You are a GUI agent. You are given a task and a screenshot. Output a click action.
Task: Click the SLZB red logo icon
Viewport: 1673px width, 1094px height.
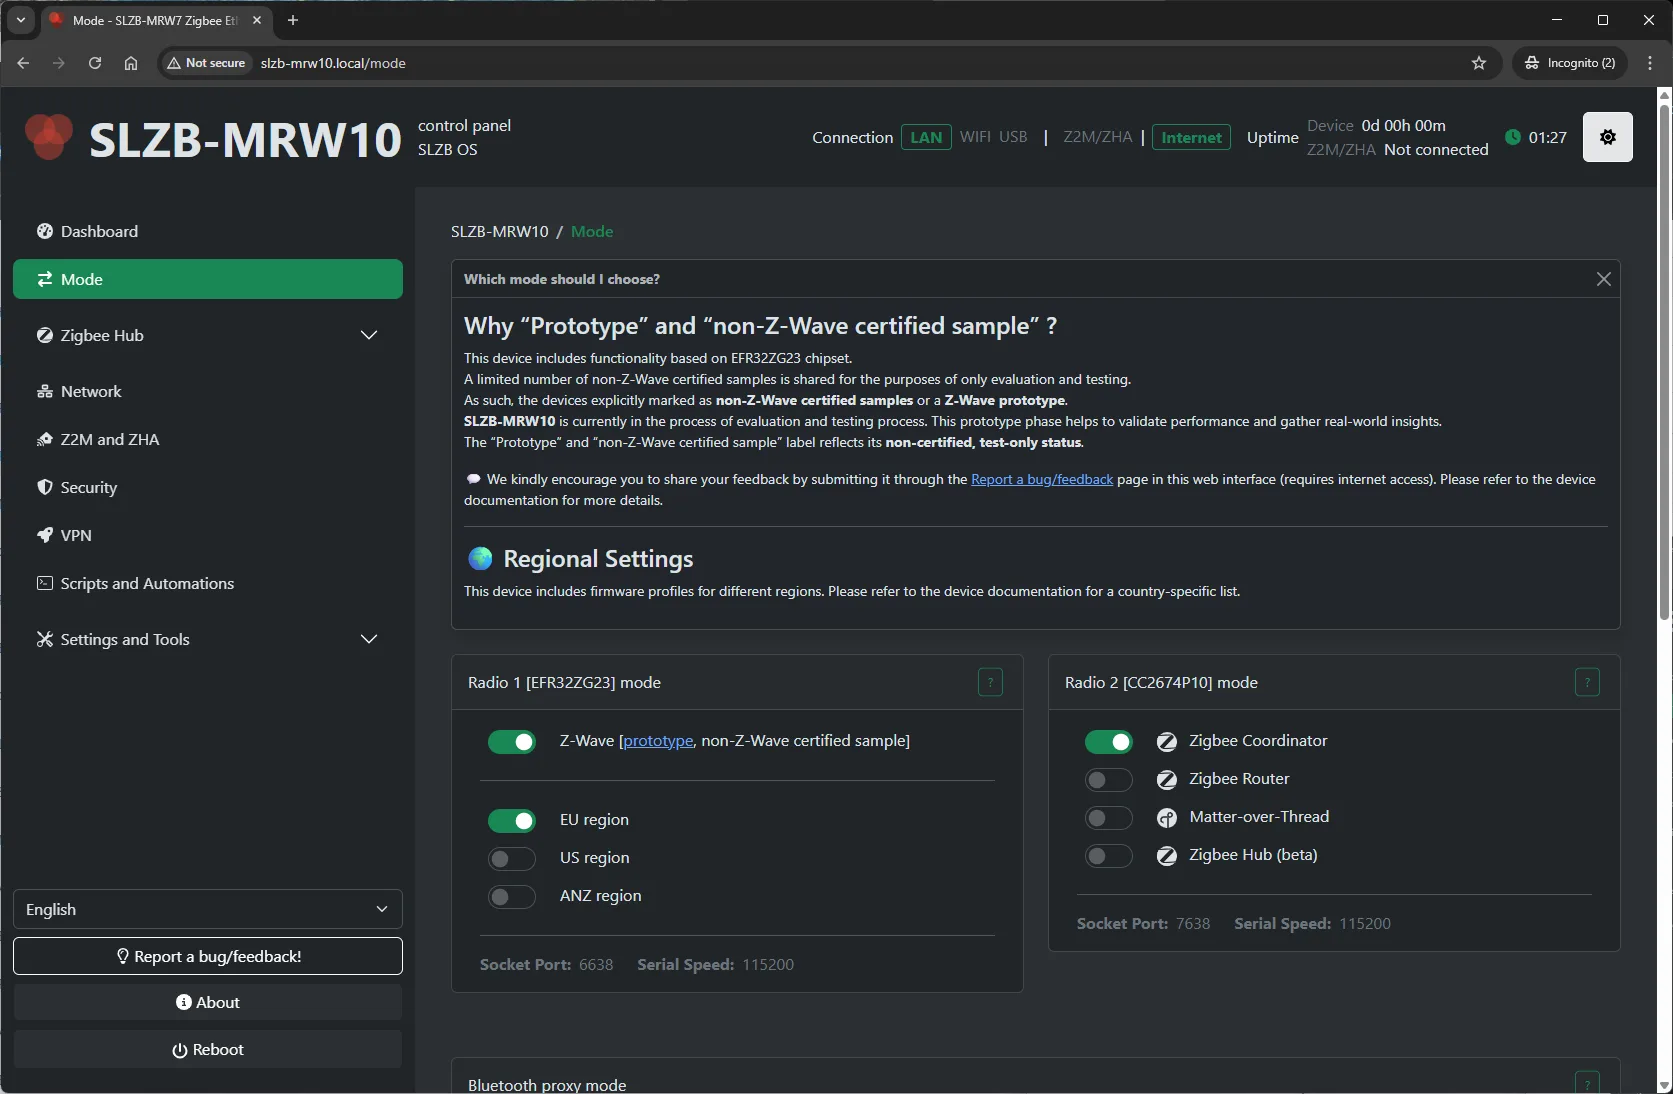(49, 137)
